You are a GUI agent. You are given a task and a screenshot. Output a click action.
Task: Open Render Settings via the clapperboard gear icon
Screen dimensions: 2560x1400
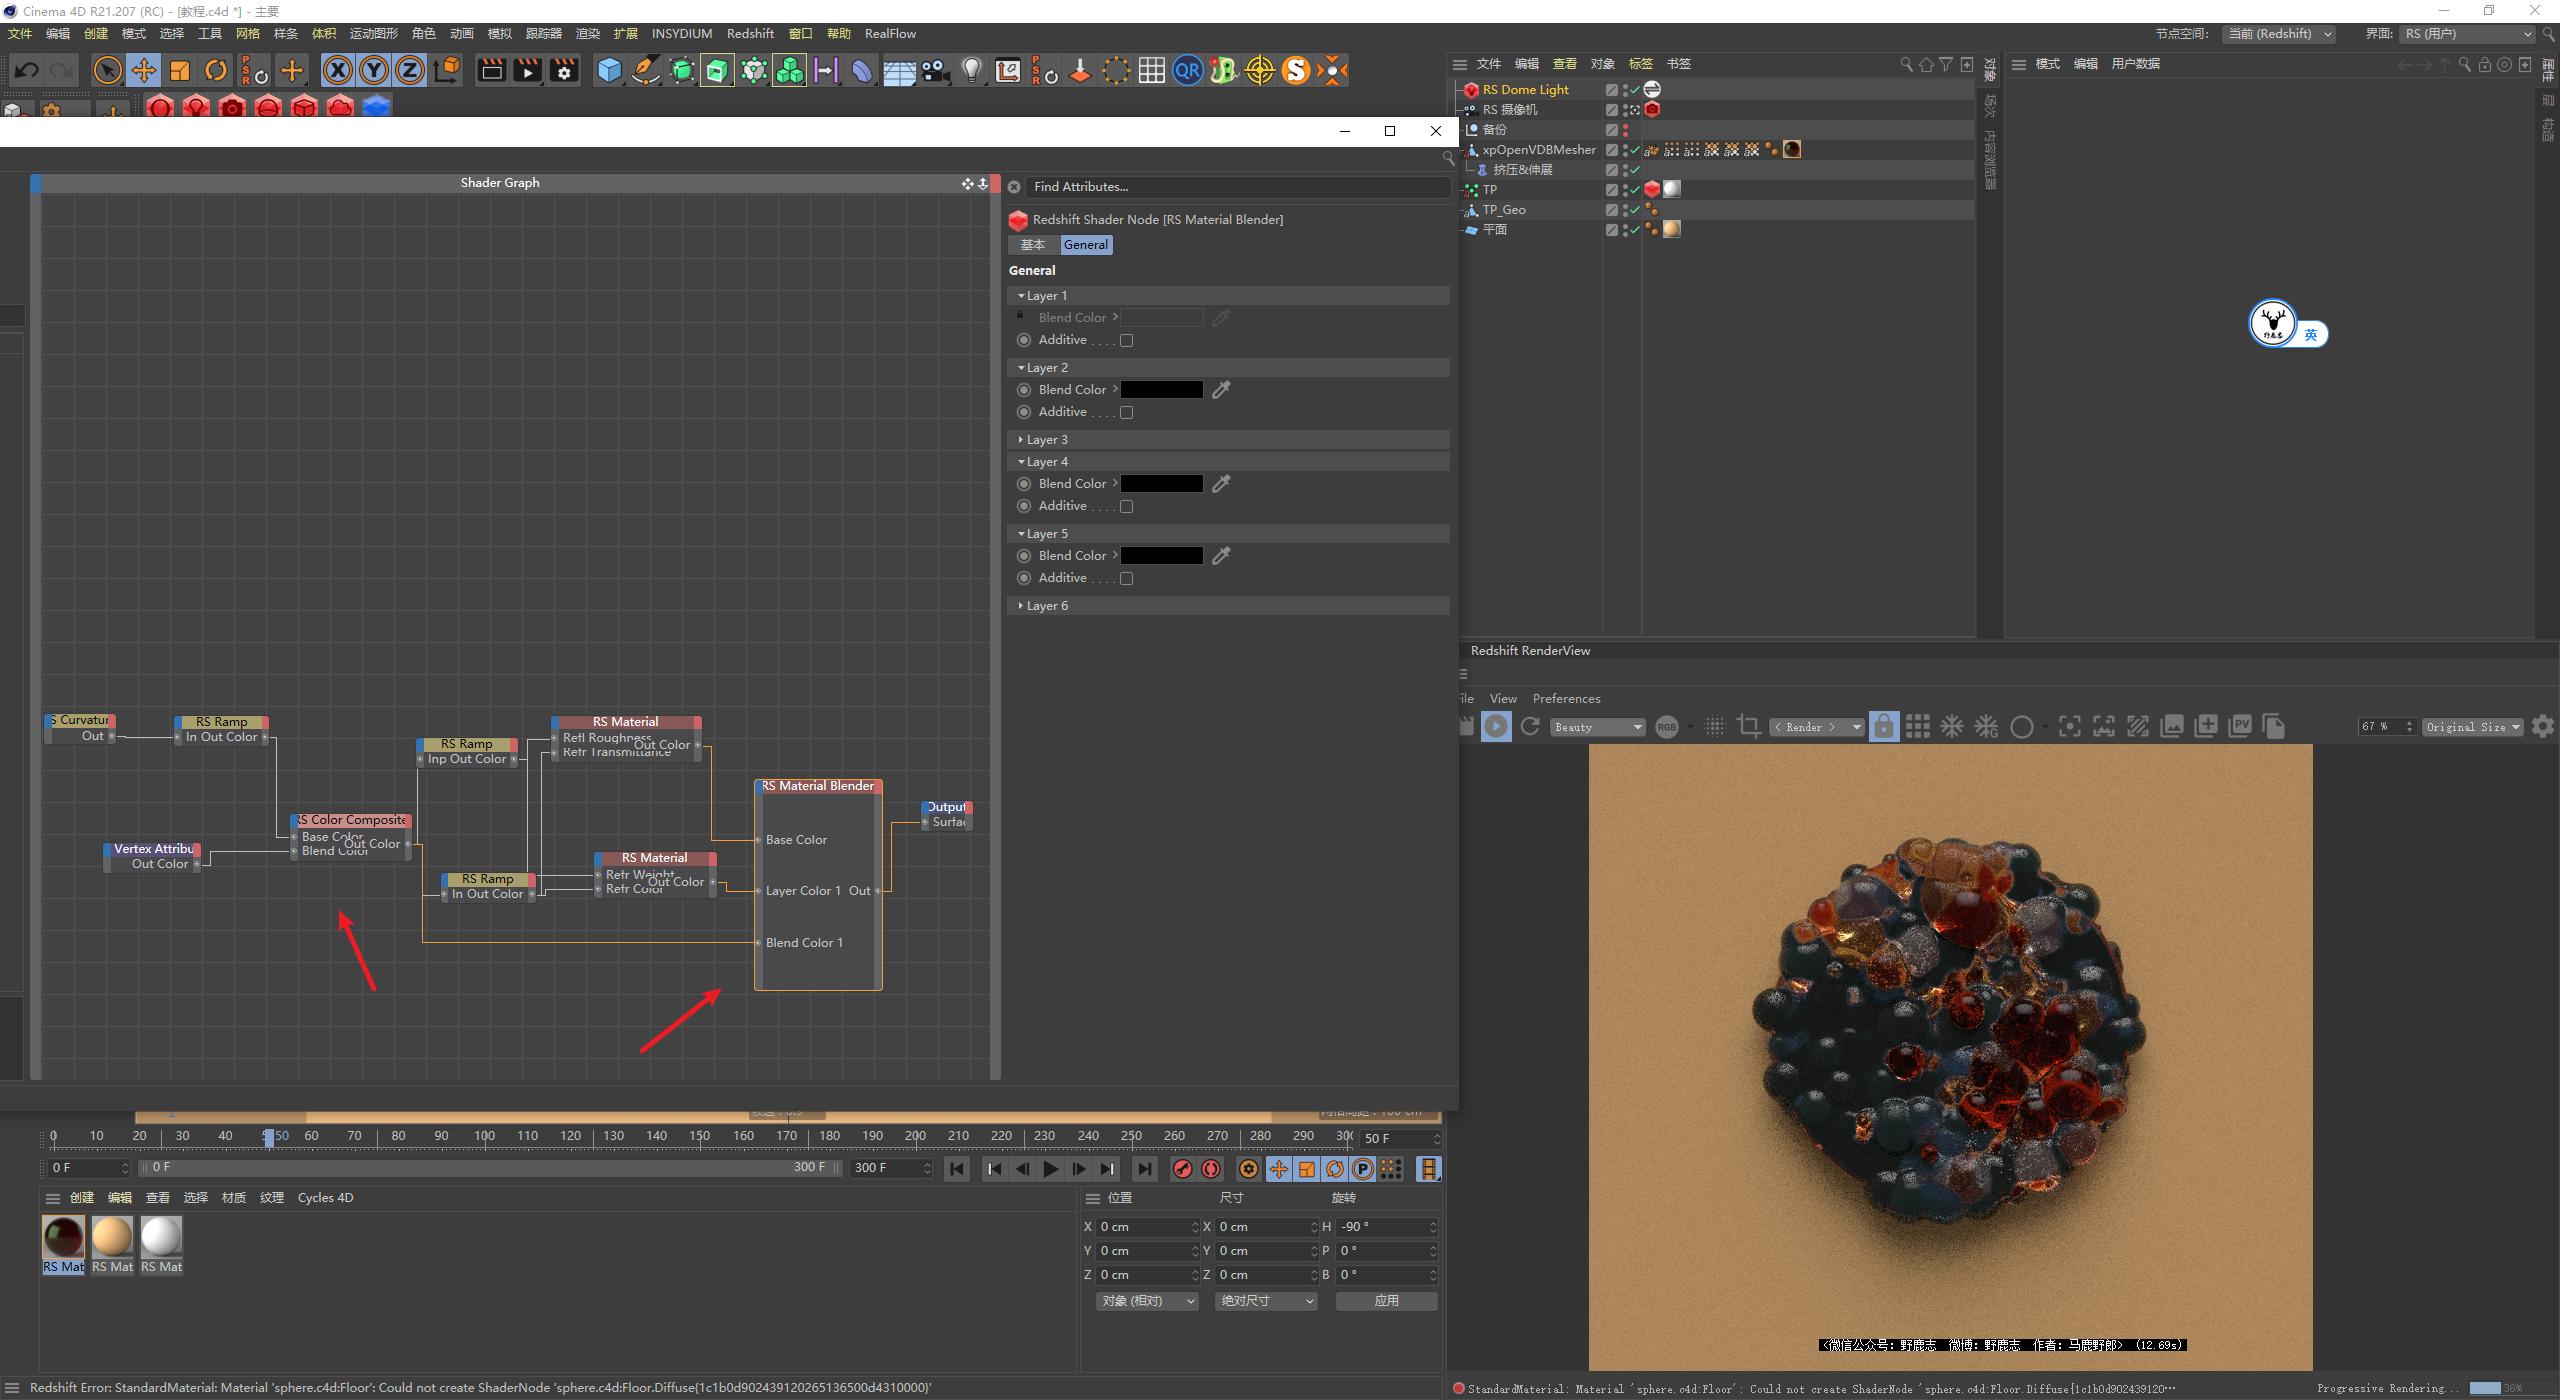point(564,70)
